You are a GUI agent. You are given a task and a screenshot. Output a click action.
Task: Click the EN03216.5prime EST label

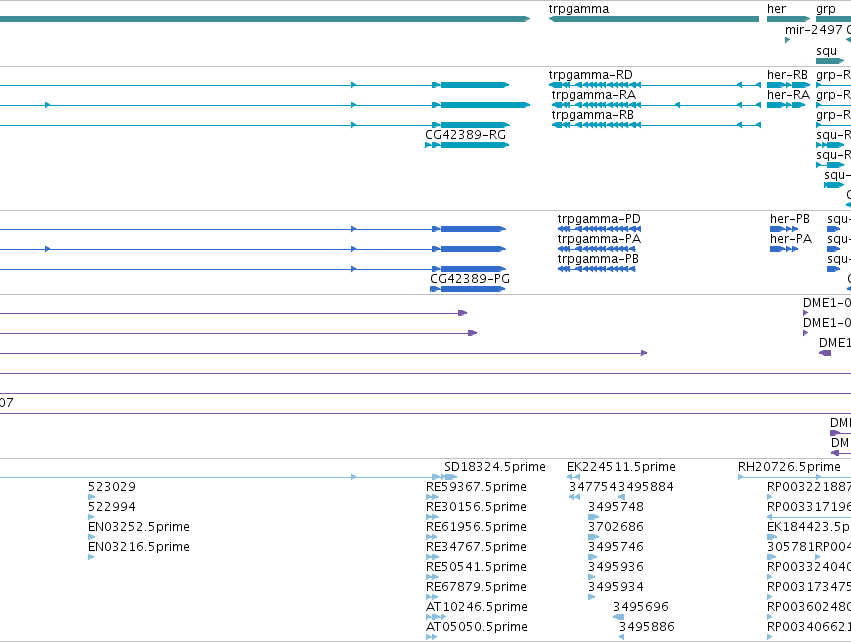[139, 548]
